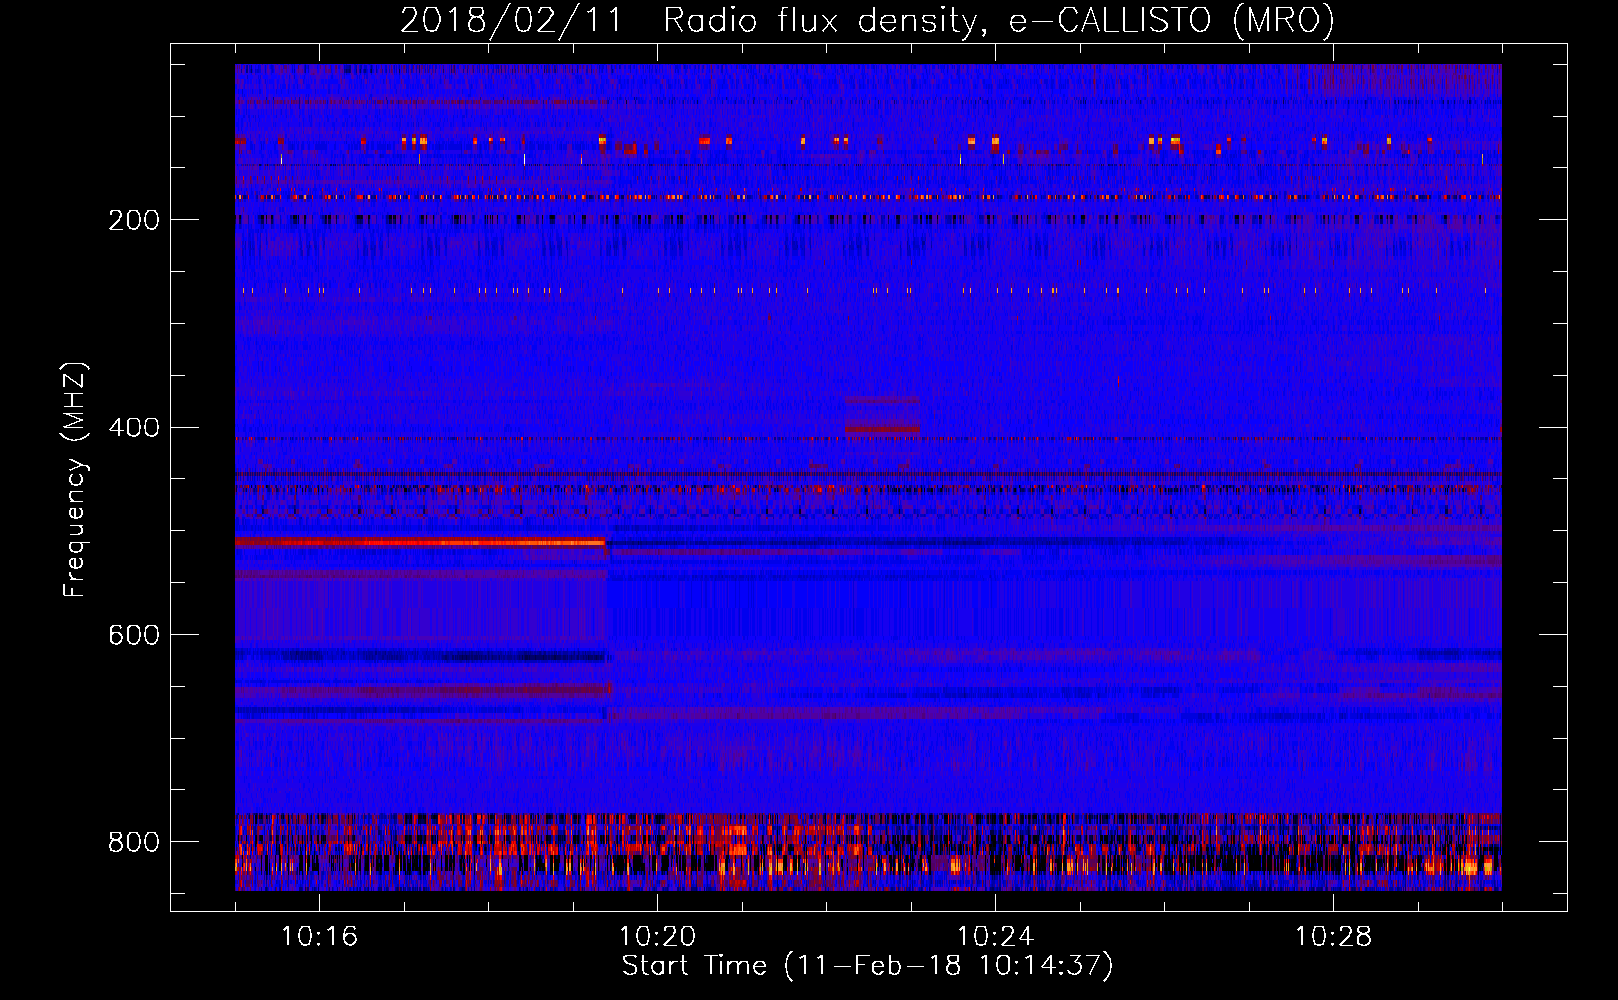The width and height of the screenshot is (1618, 1000).
Task: Click the plot title 'Radio flux density, e-CALLISTO (MRO)'
Action: point(999,20)
